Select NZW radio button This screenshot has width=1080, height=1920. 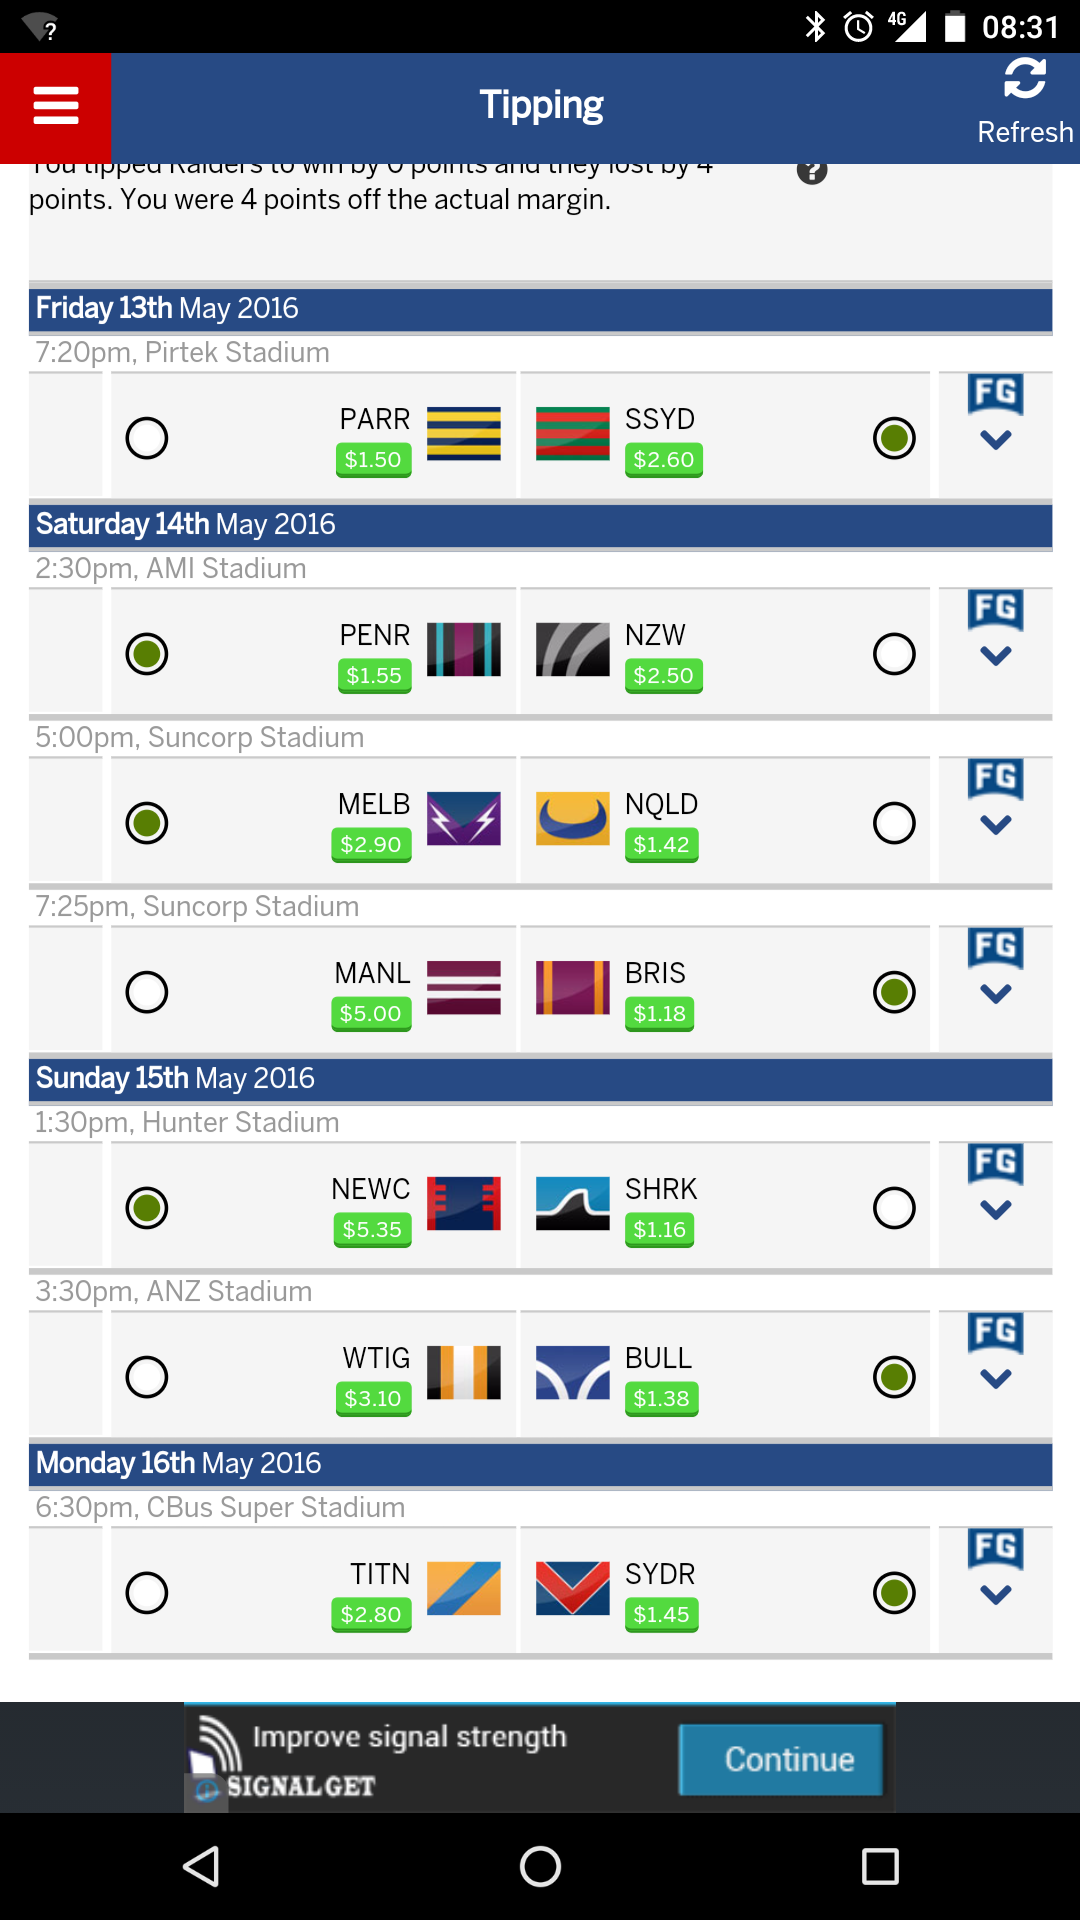894,654
